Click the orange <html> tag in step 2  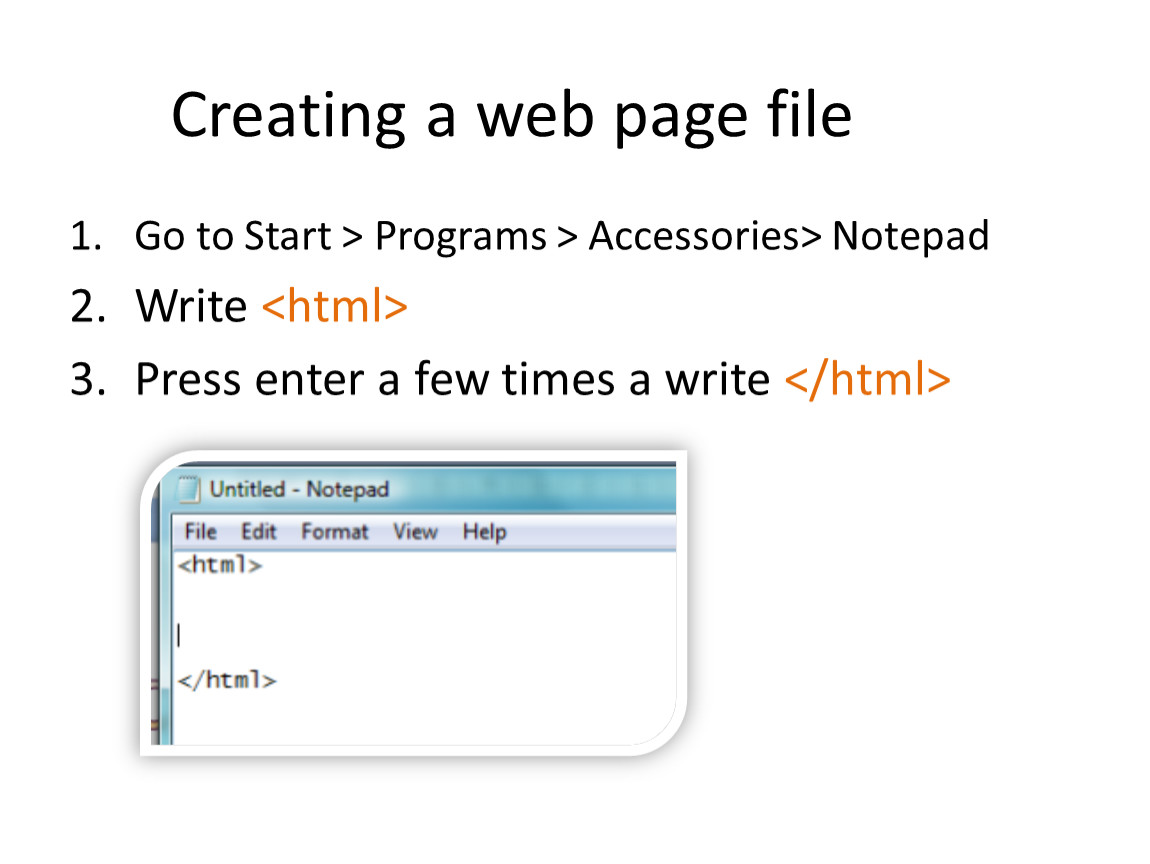[x=334, y=306]
